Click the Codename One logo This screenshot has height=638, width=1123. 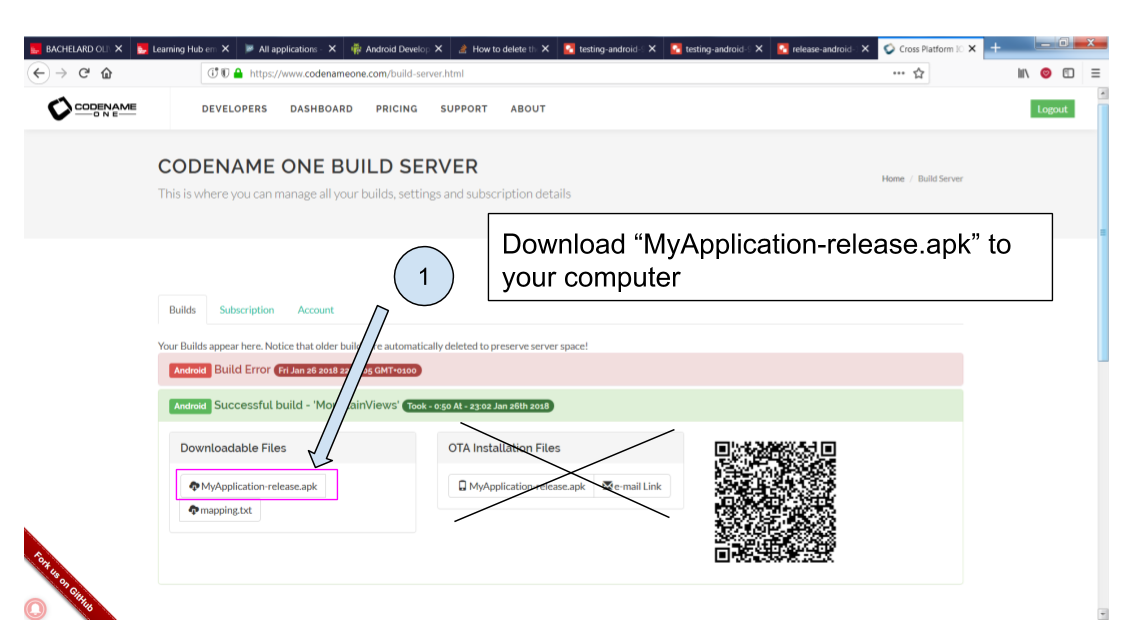[92, 109]
